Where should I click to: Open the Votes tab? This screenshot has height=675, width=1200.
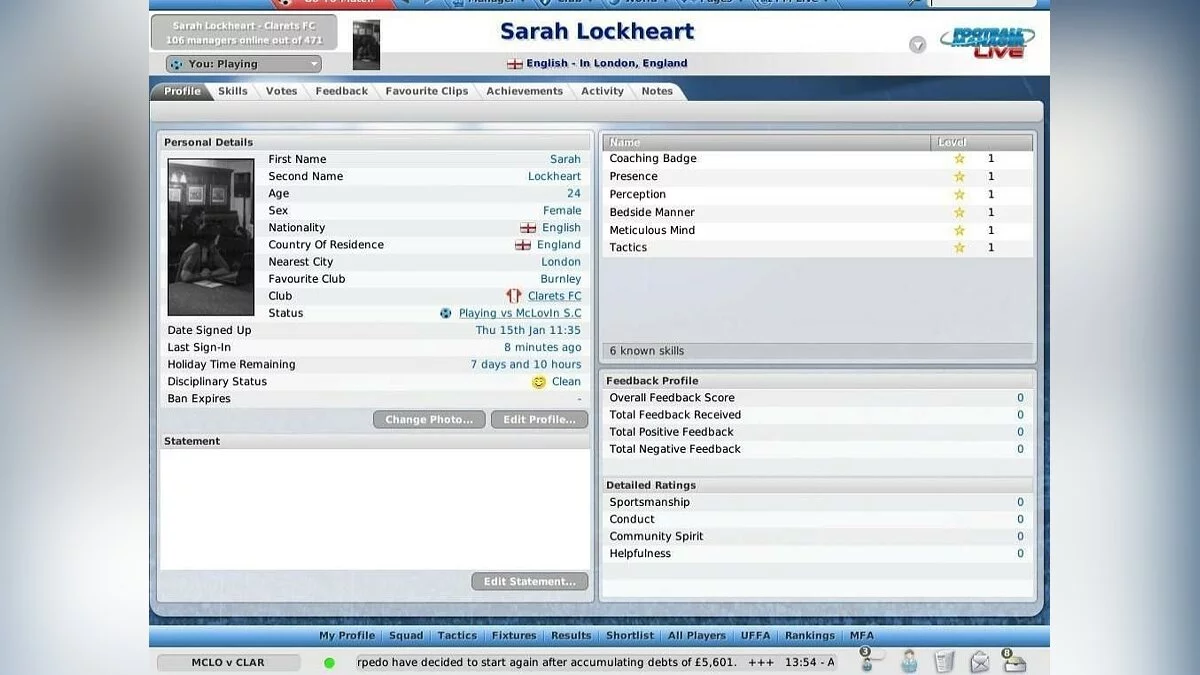pyautogui.click(x=281, y=91)
